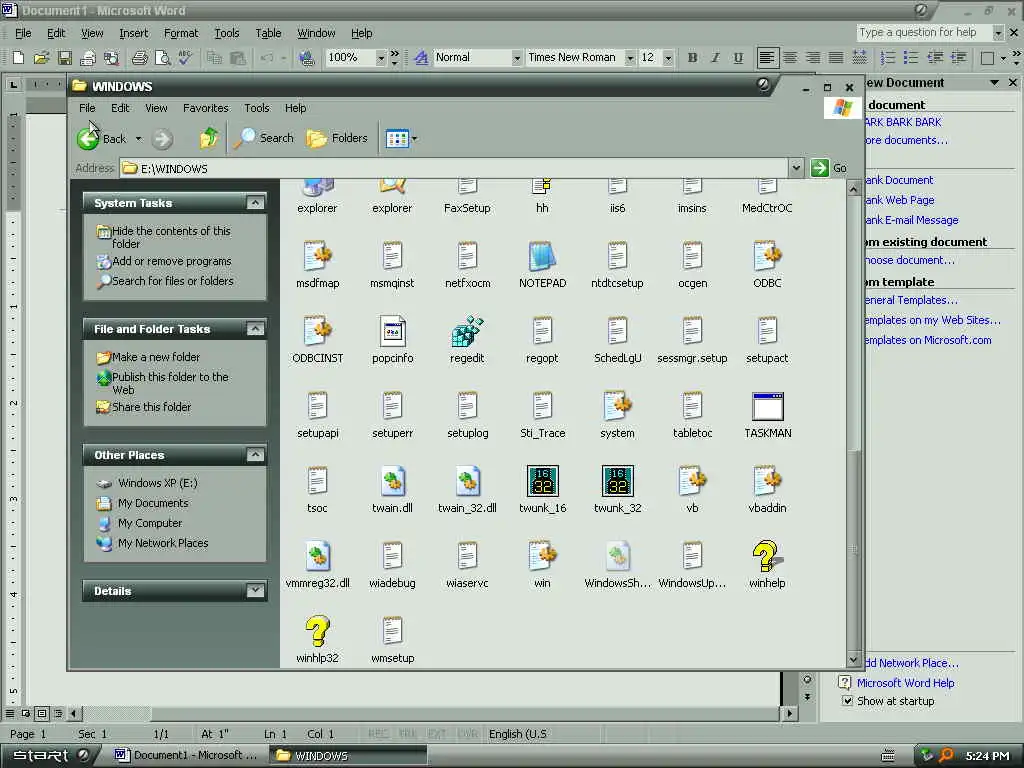Screen dimensions: 1024x768
Task: Click the Numbering list icon
Action: (888, 58)
